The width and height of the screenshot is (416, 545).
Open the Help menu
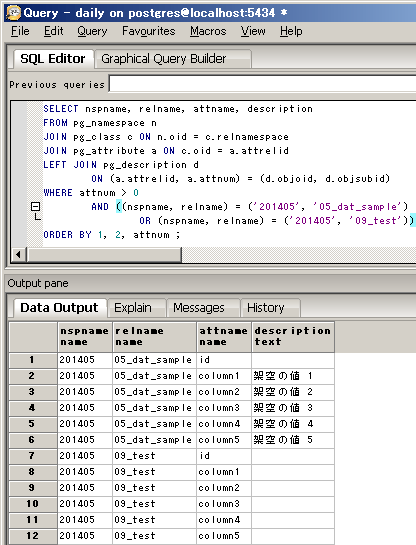point(291,31)
